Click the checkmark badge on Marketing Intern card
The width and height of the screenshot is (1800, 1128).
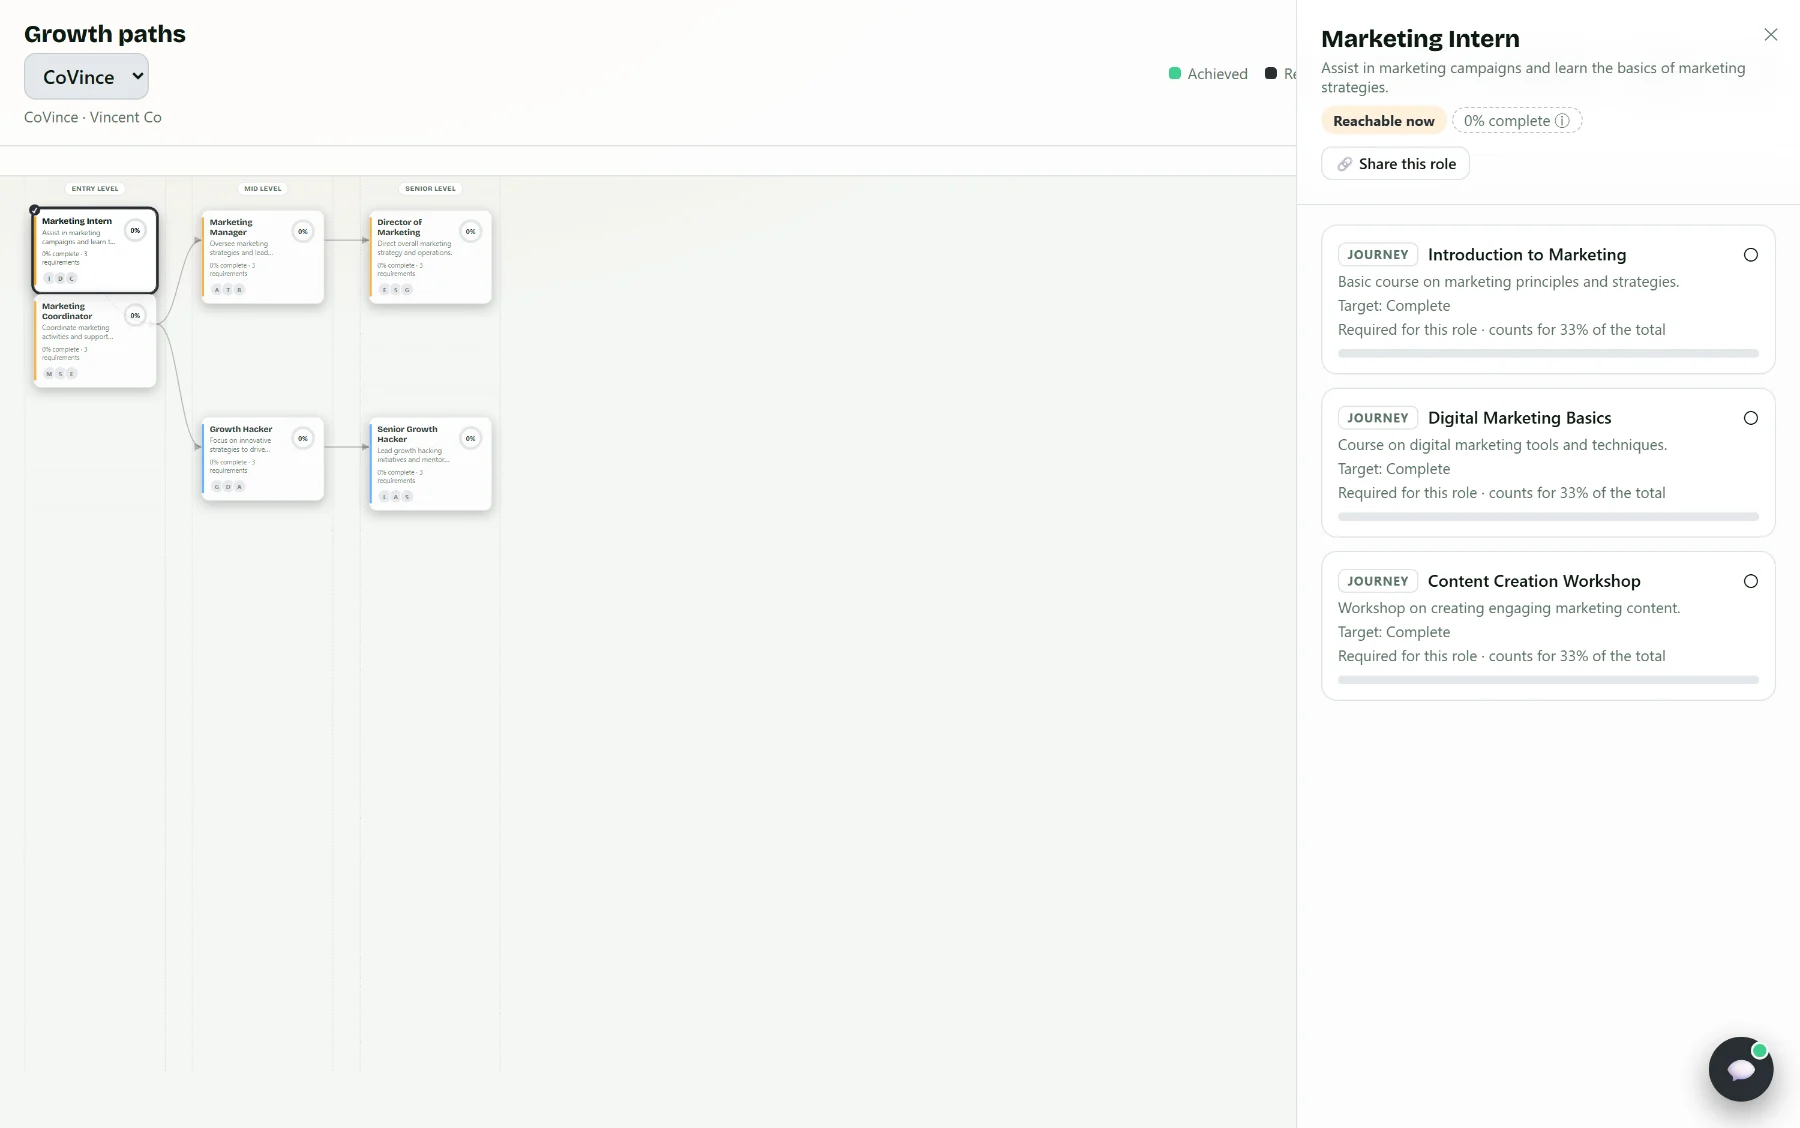point(35,210)
